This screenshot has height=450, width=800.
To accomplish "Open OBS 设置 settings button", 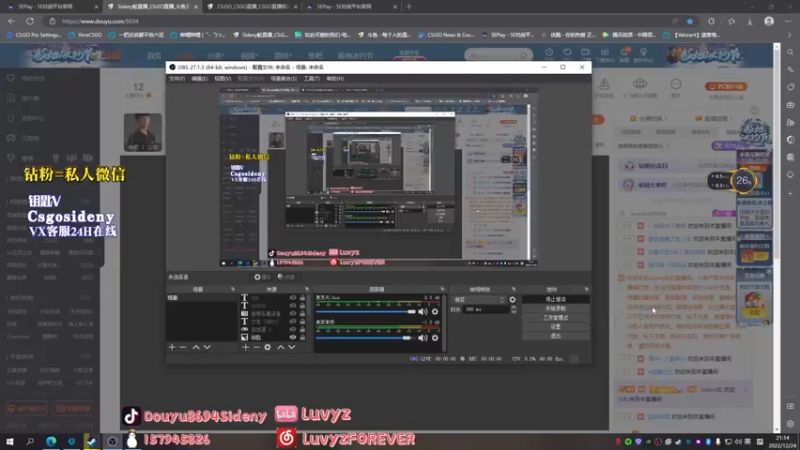I will [x=556, y=327].
